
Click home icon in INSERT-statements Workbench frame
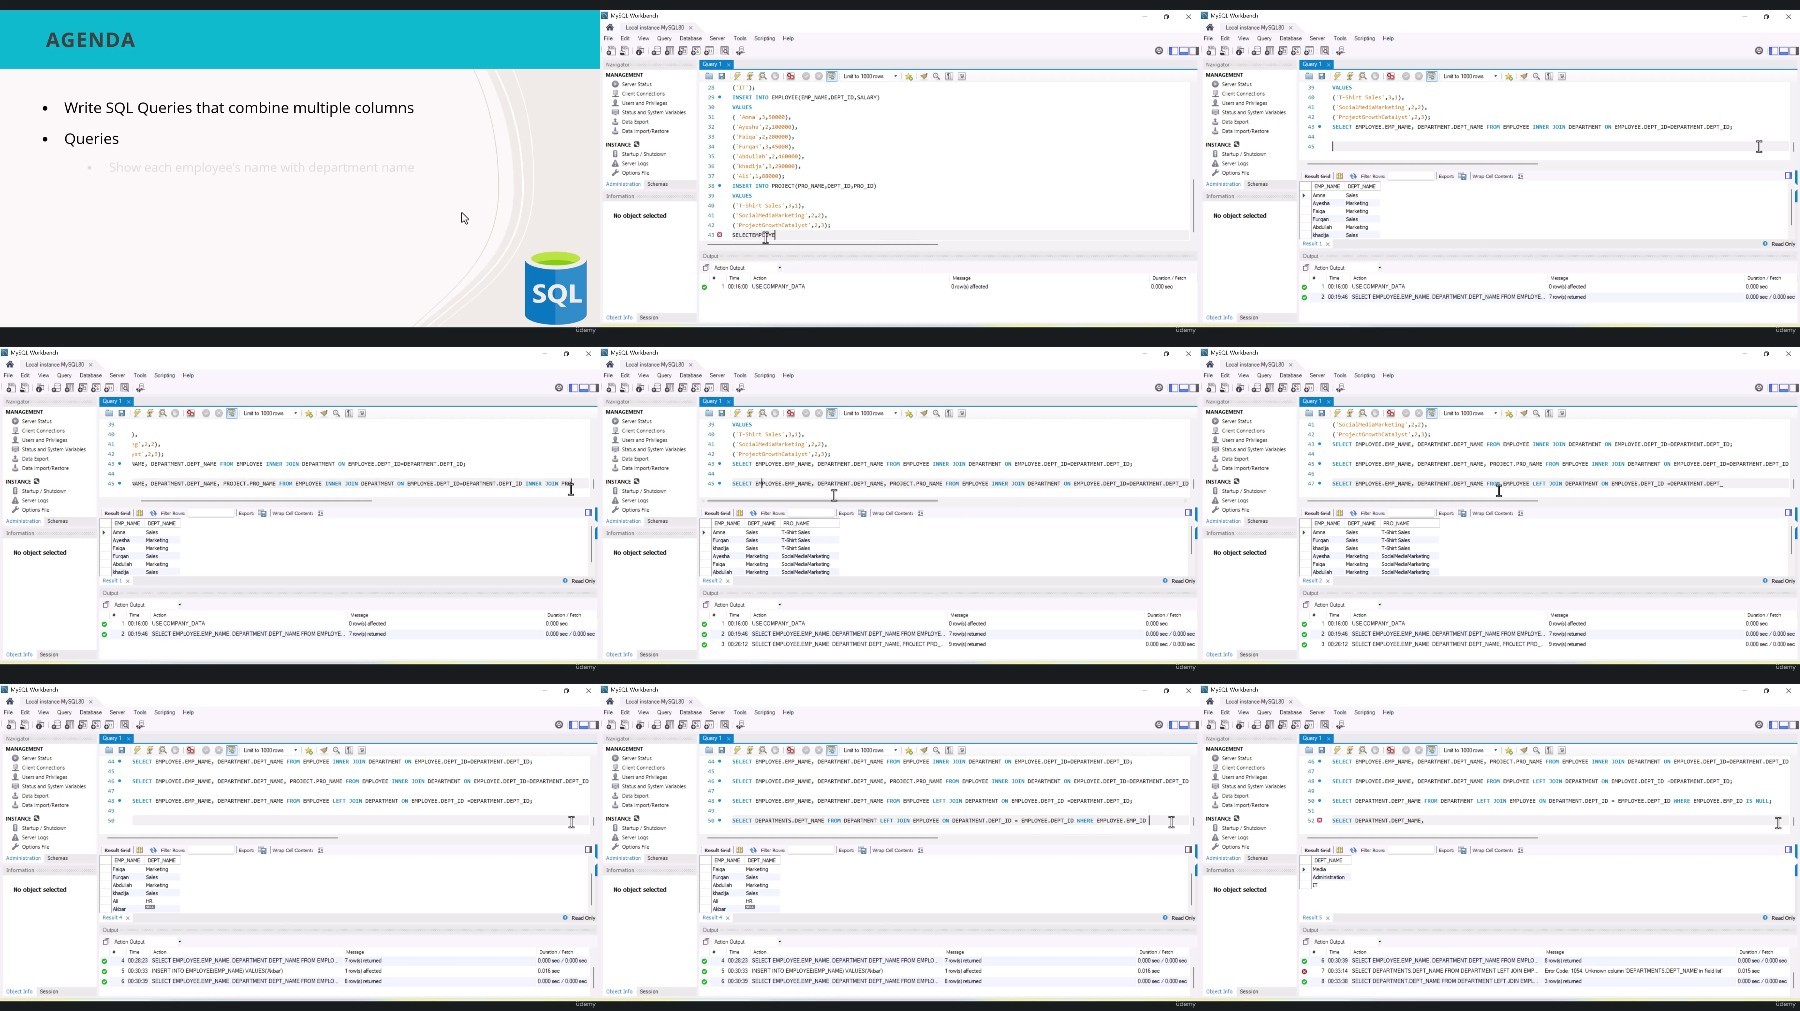[x=610, y=27]
